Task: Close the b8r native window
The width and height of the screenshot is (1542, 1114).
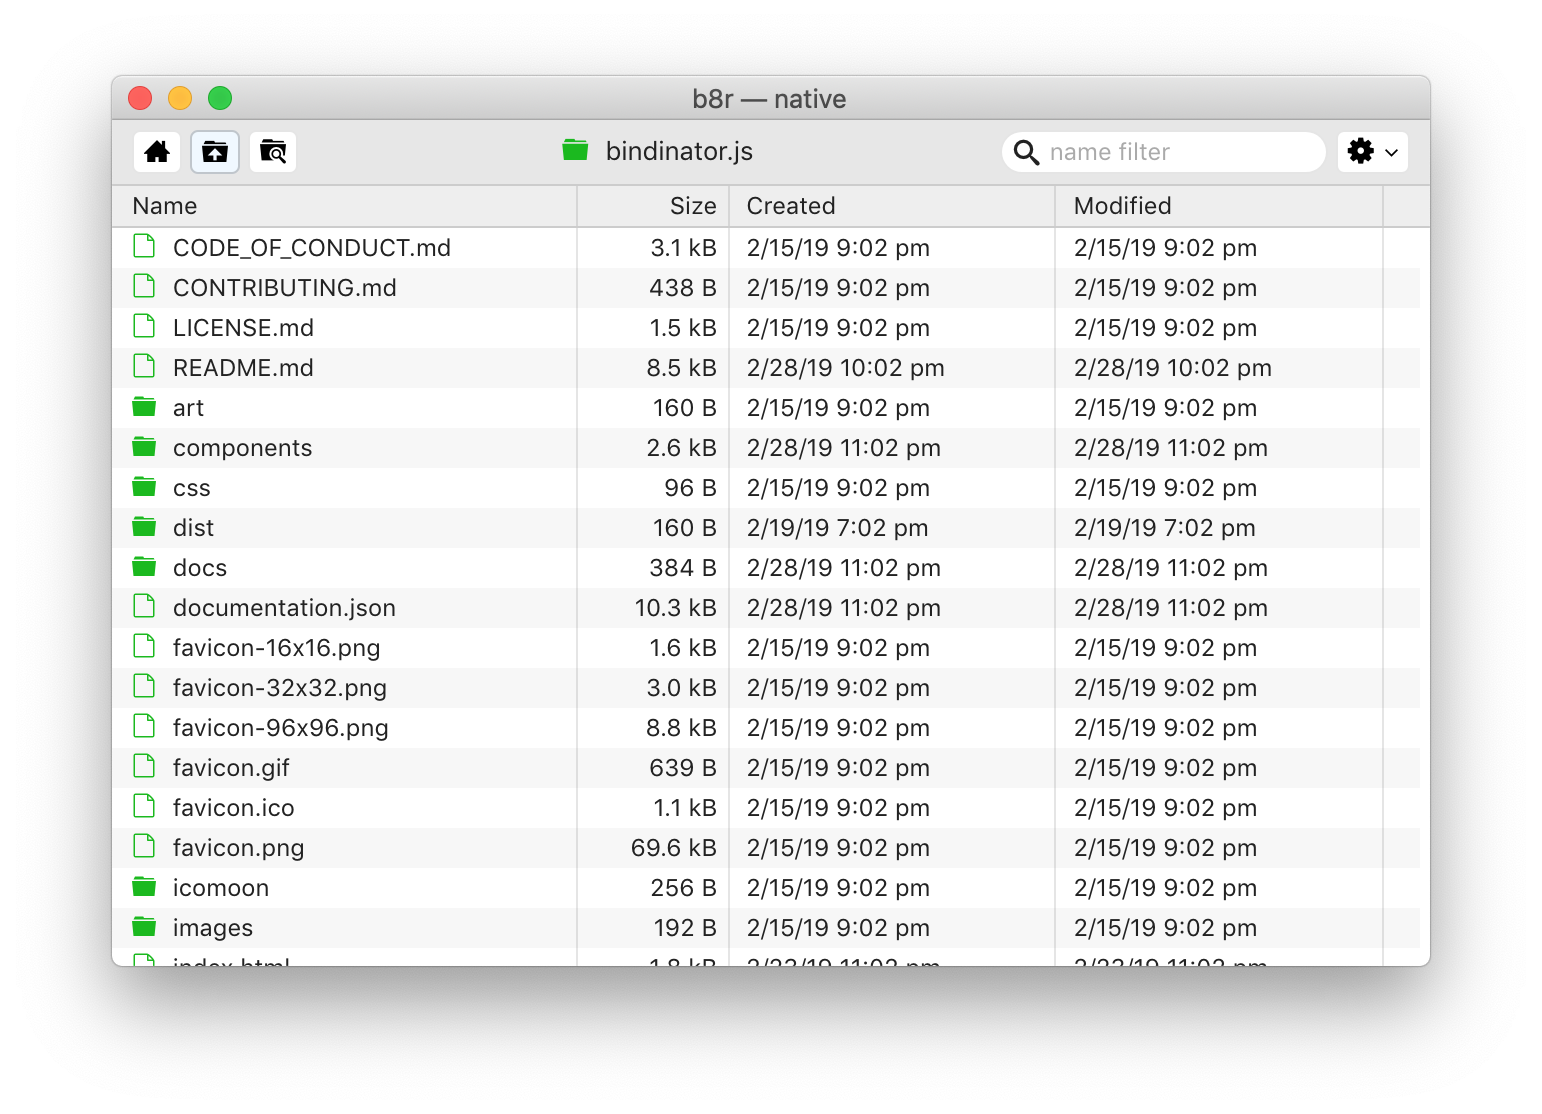Action: (140, 98)
